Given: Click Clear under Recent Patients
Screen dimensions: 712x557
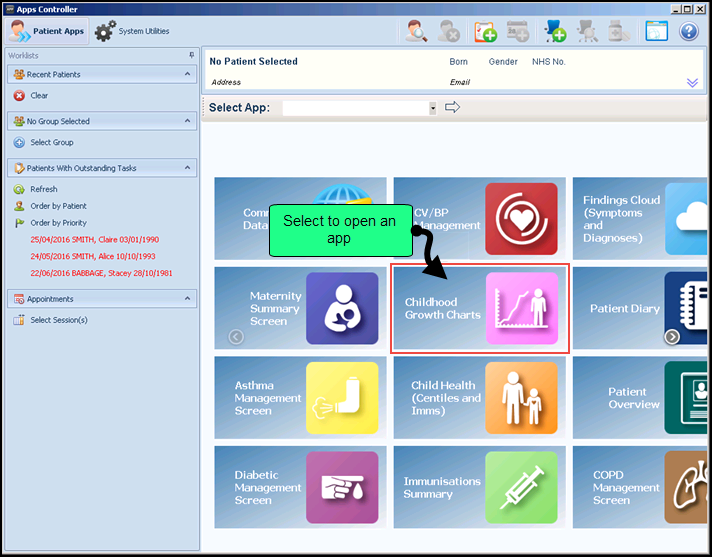Looking at the screenshot, I should click(39, 96).
